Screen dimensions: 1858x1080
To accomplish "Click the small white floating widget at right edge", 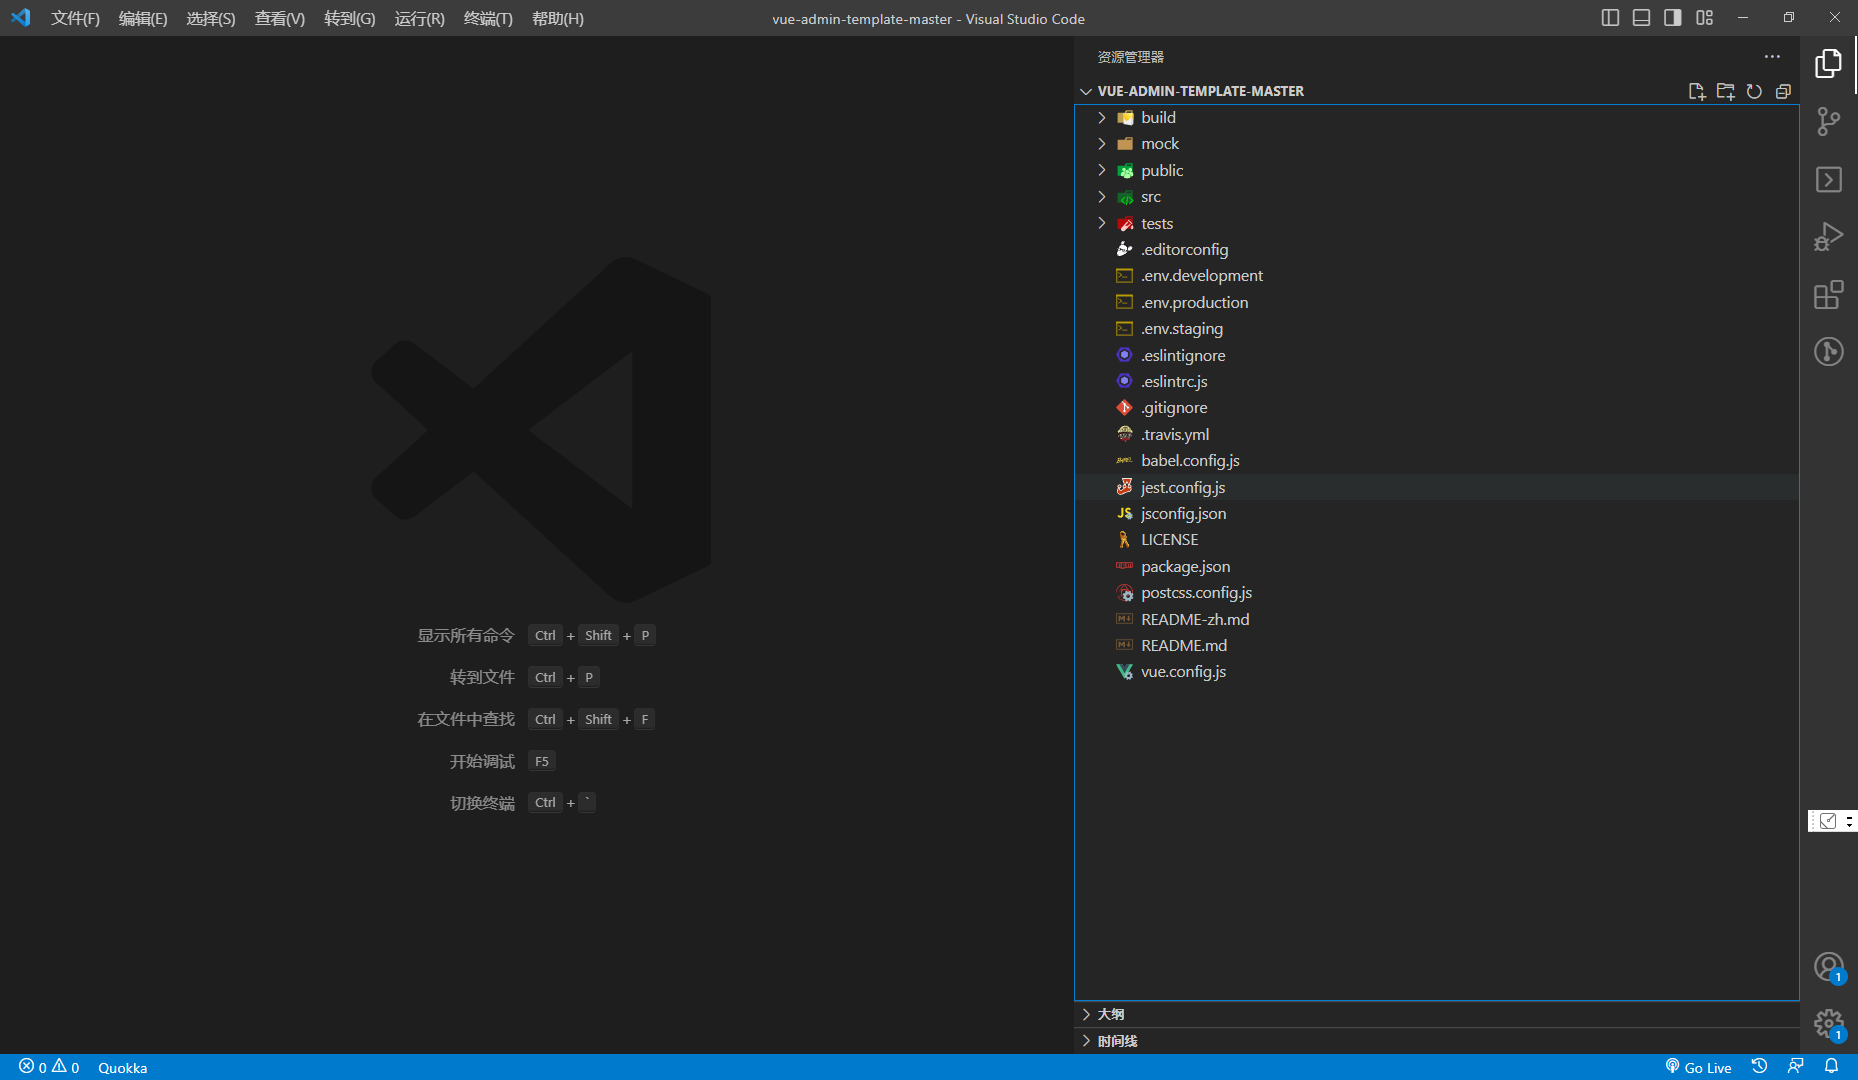I will 1832,821.
